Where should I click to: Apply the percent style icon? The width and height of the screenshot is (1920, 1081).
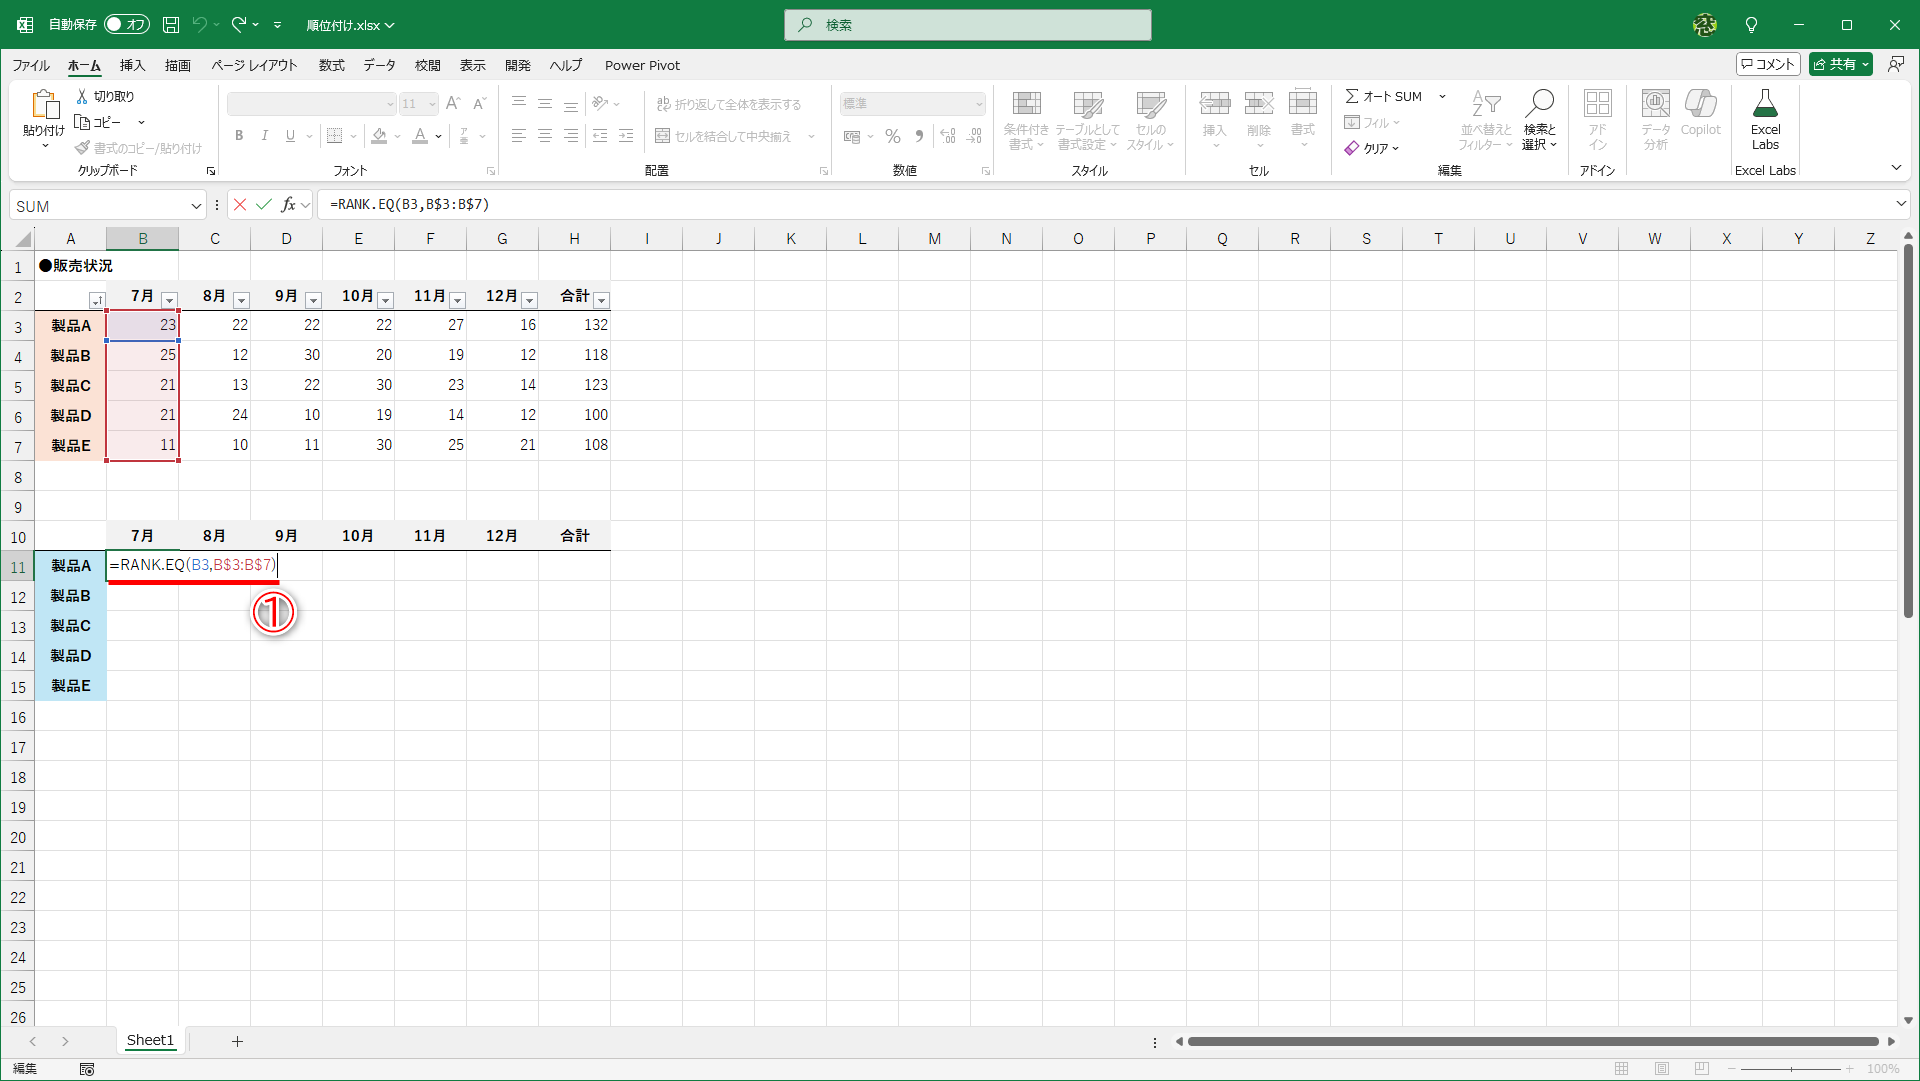pyautogui.click(x=893, y=136)
